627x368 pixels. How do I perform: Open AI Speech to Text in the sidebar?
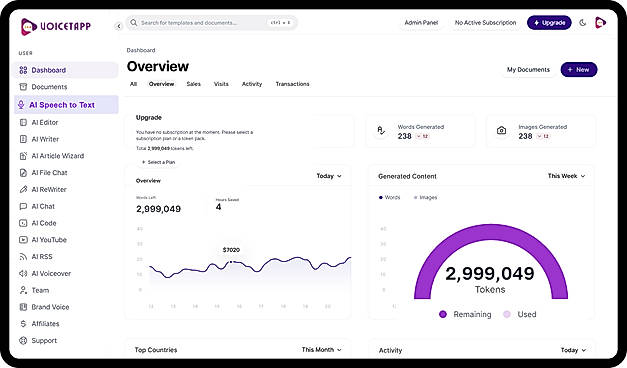66,105
